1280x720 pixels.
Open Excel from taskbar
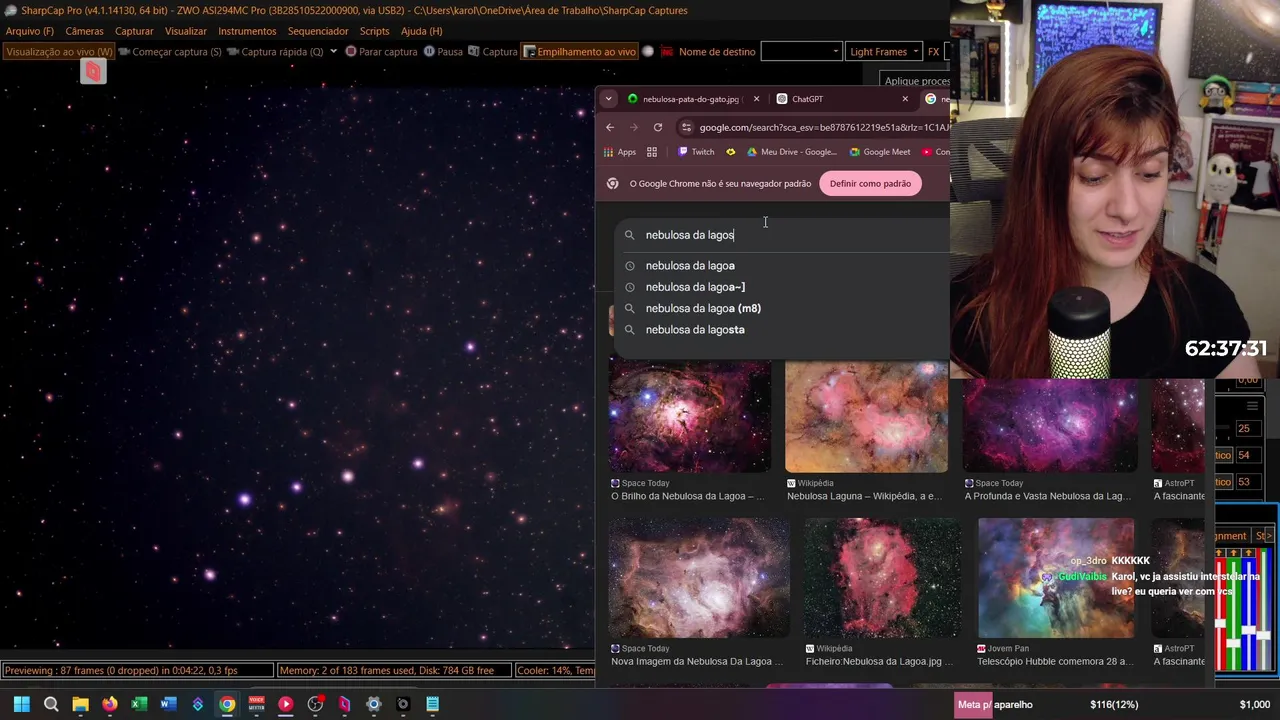[139, 704]
